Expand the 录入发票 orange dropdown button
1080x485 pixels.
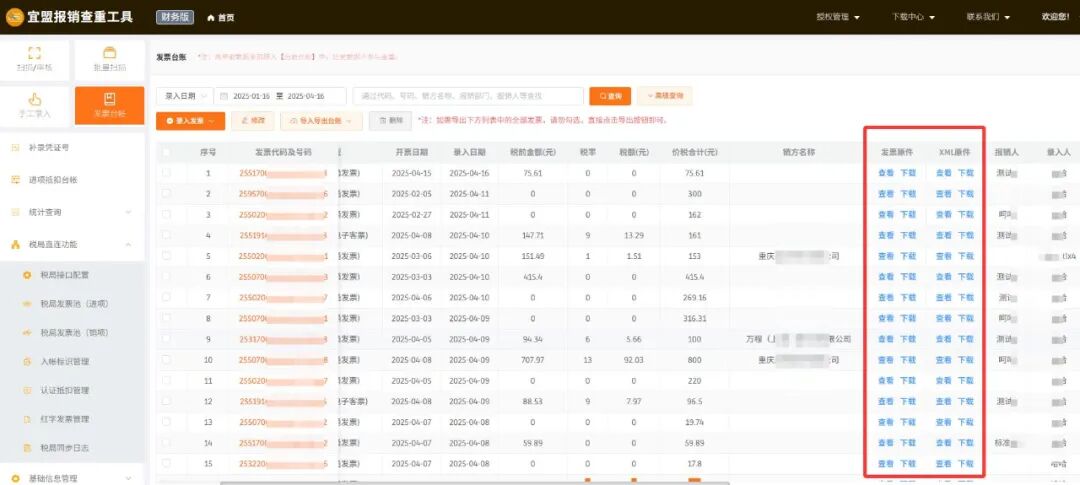coord(190,121)
